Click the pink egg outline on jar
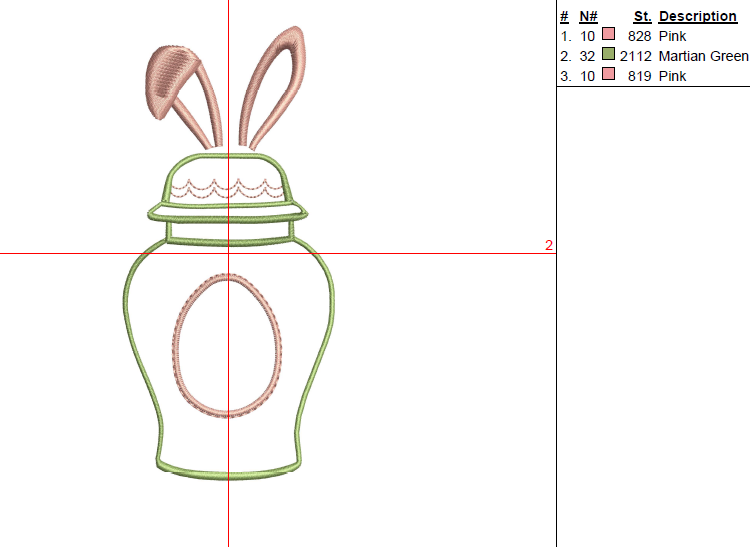750x547 pixels. point(227,346)
